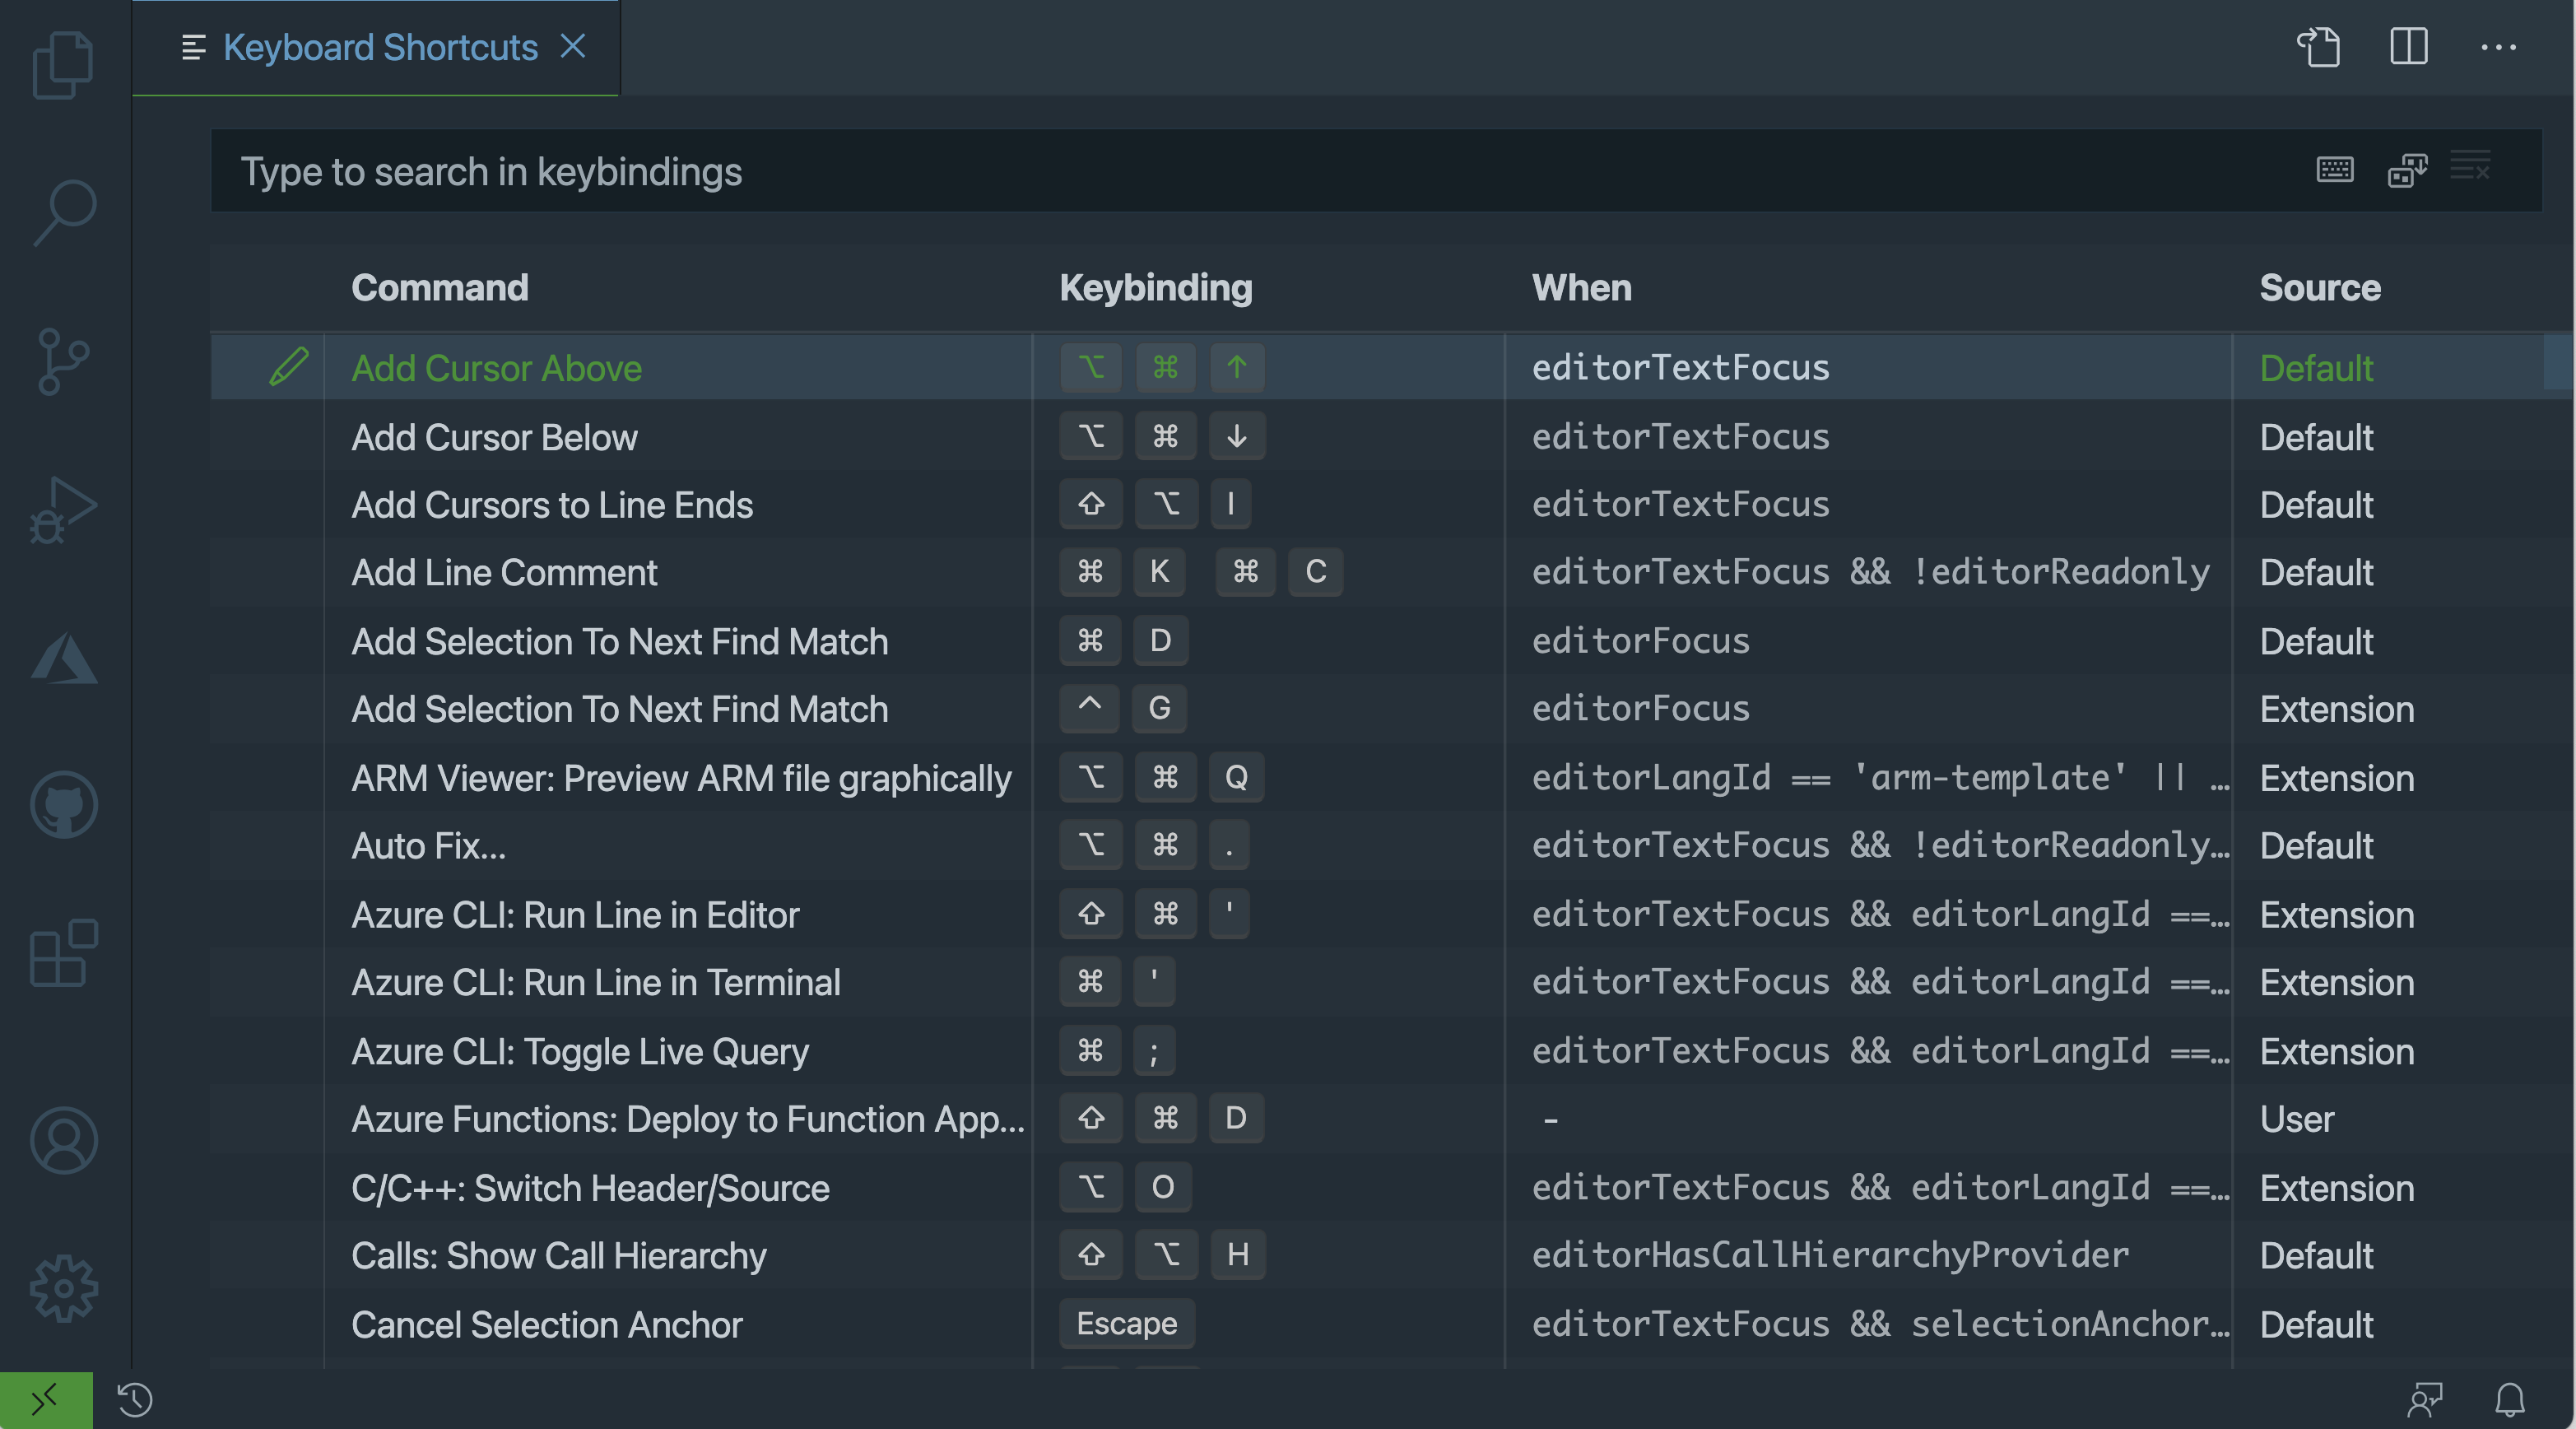Open the local history icon
This screenshot has width=2576, height=1429.
(133, 1401)
